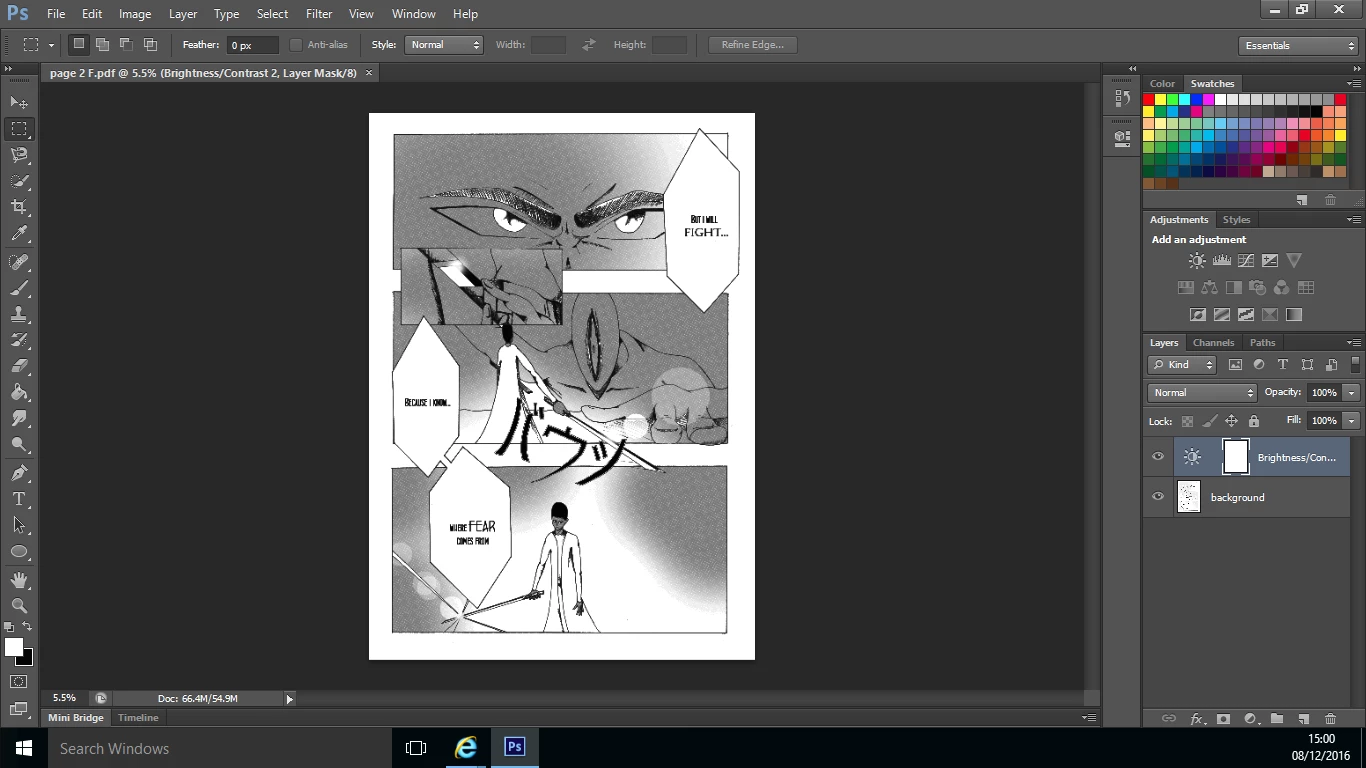Open the Image menu

(x=135, y=14)
